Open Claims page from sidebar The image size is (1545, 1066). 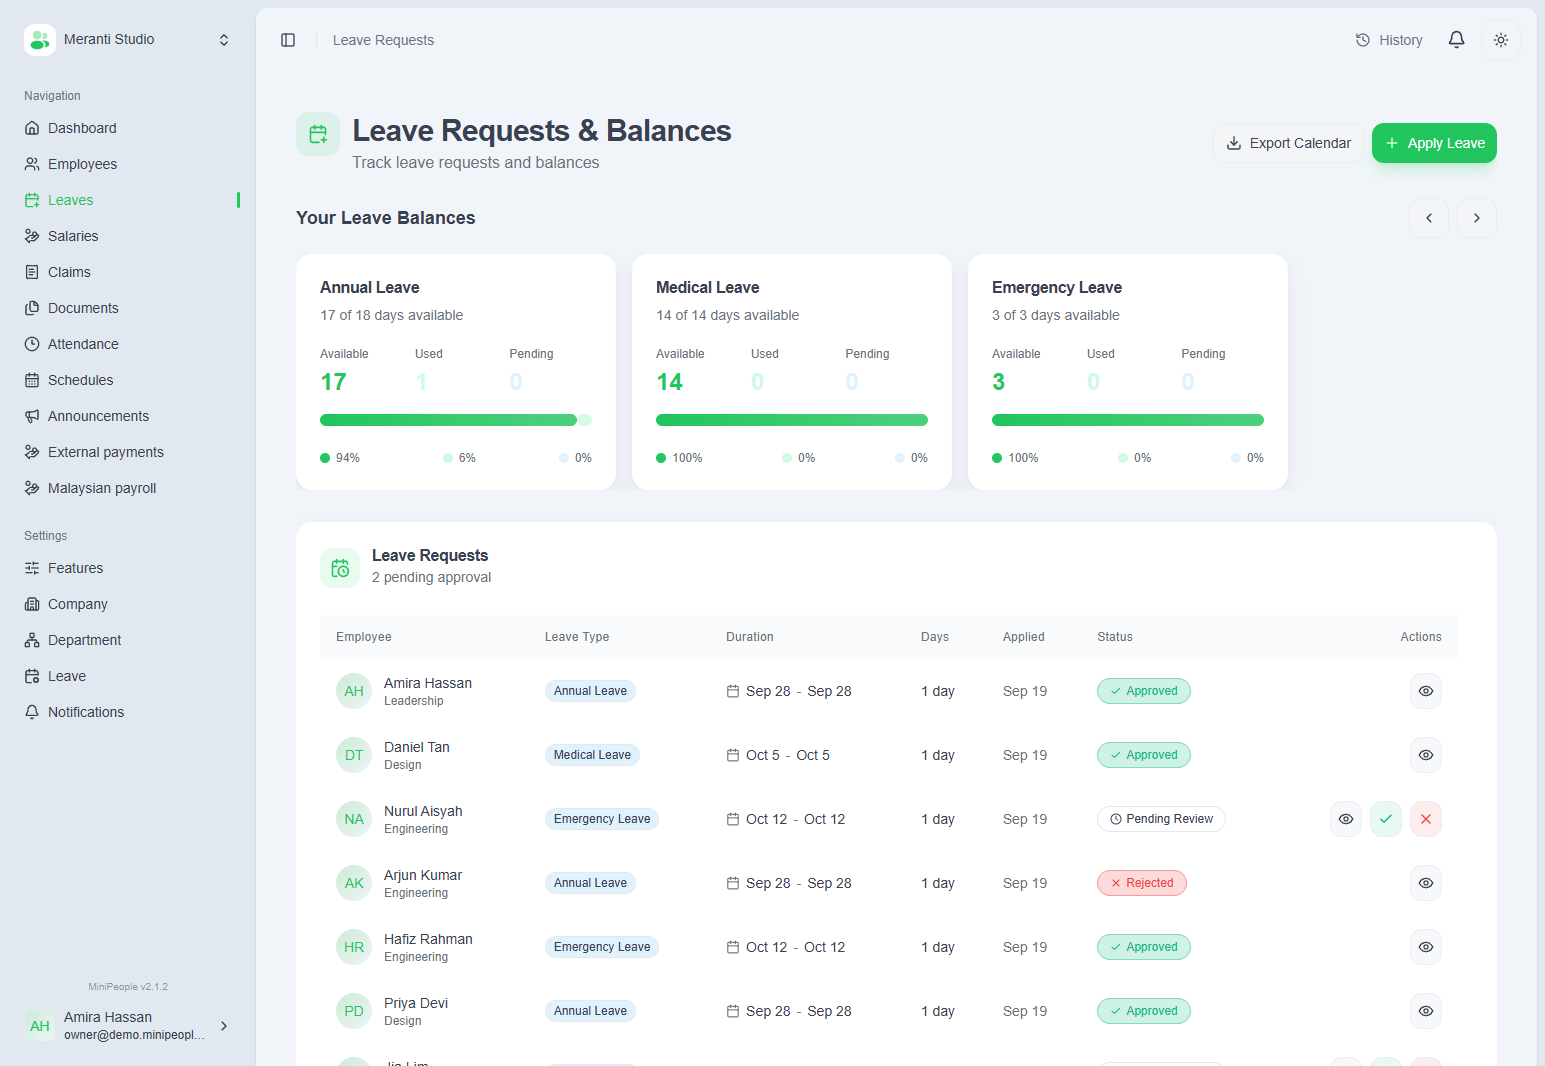pyautogui.click(x=128, y=272)
